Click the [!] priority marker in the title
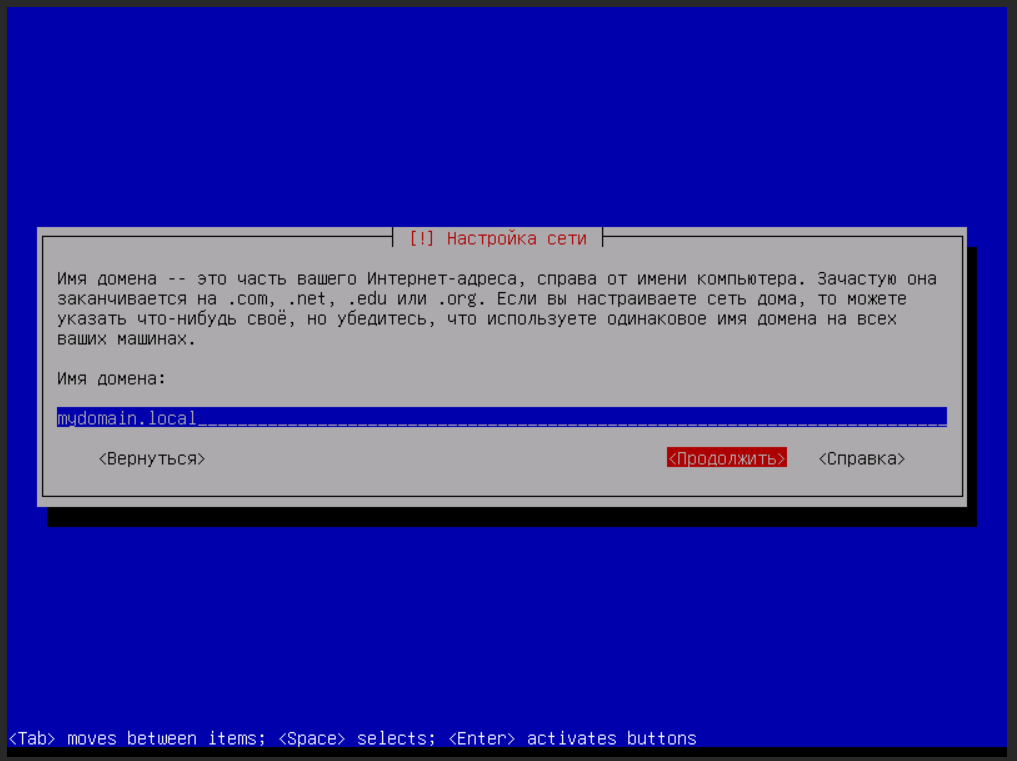This screenshot has width=1017, height=761. tap(422, 238)
